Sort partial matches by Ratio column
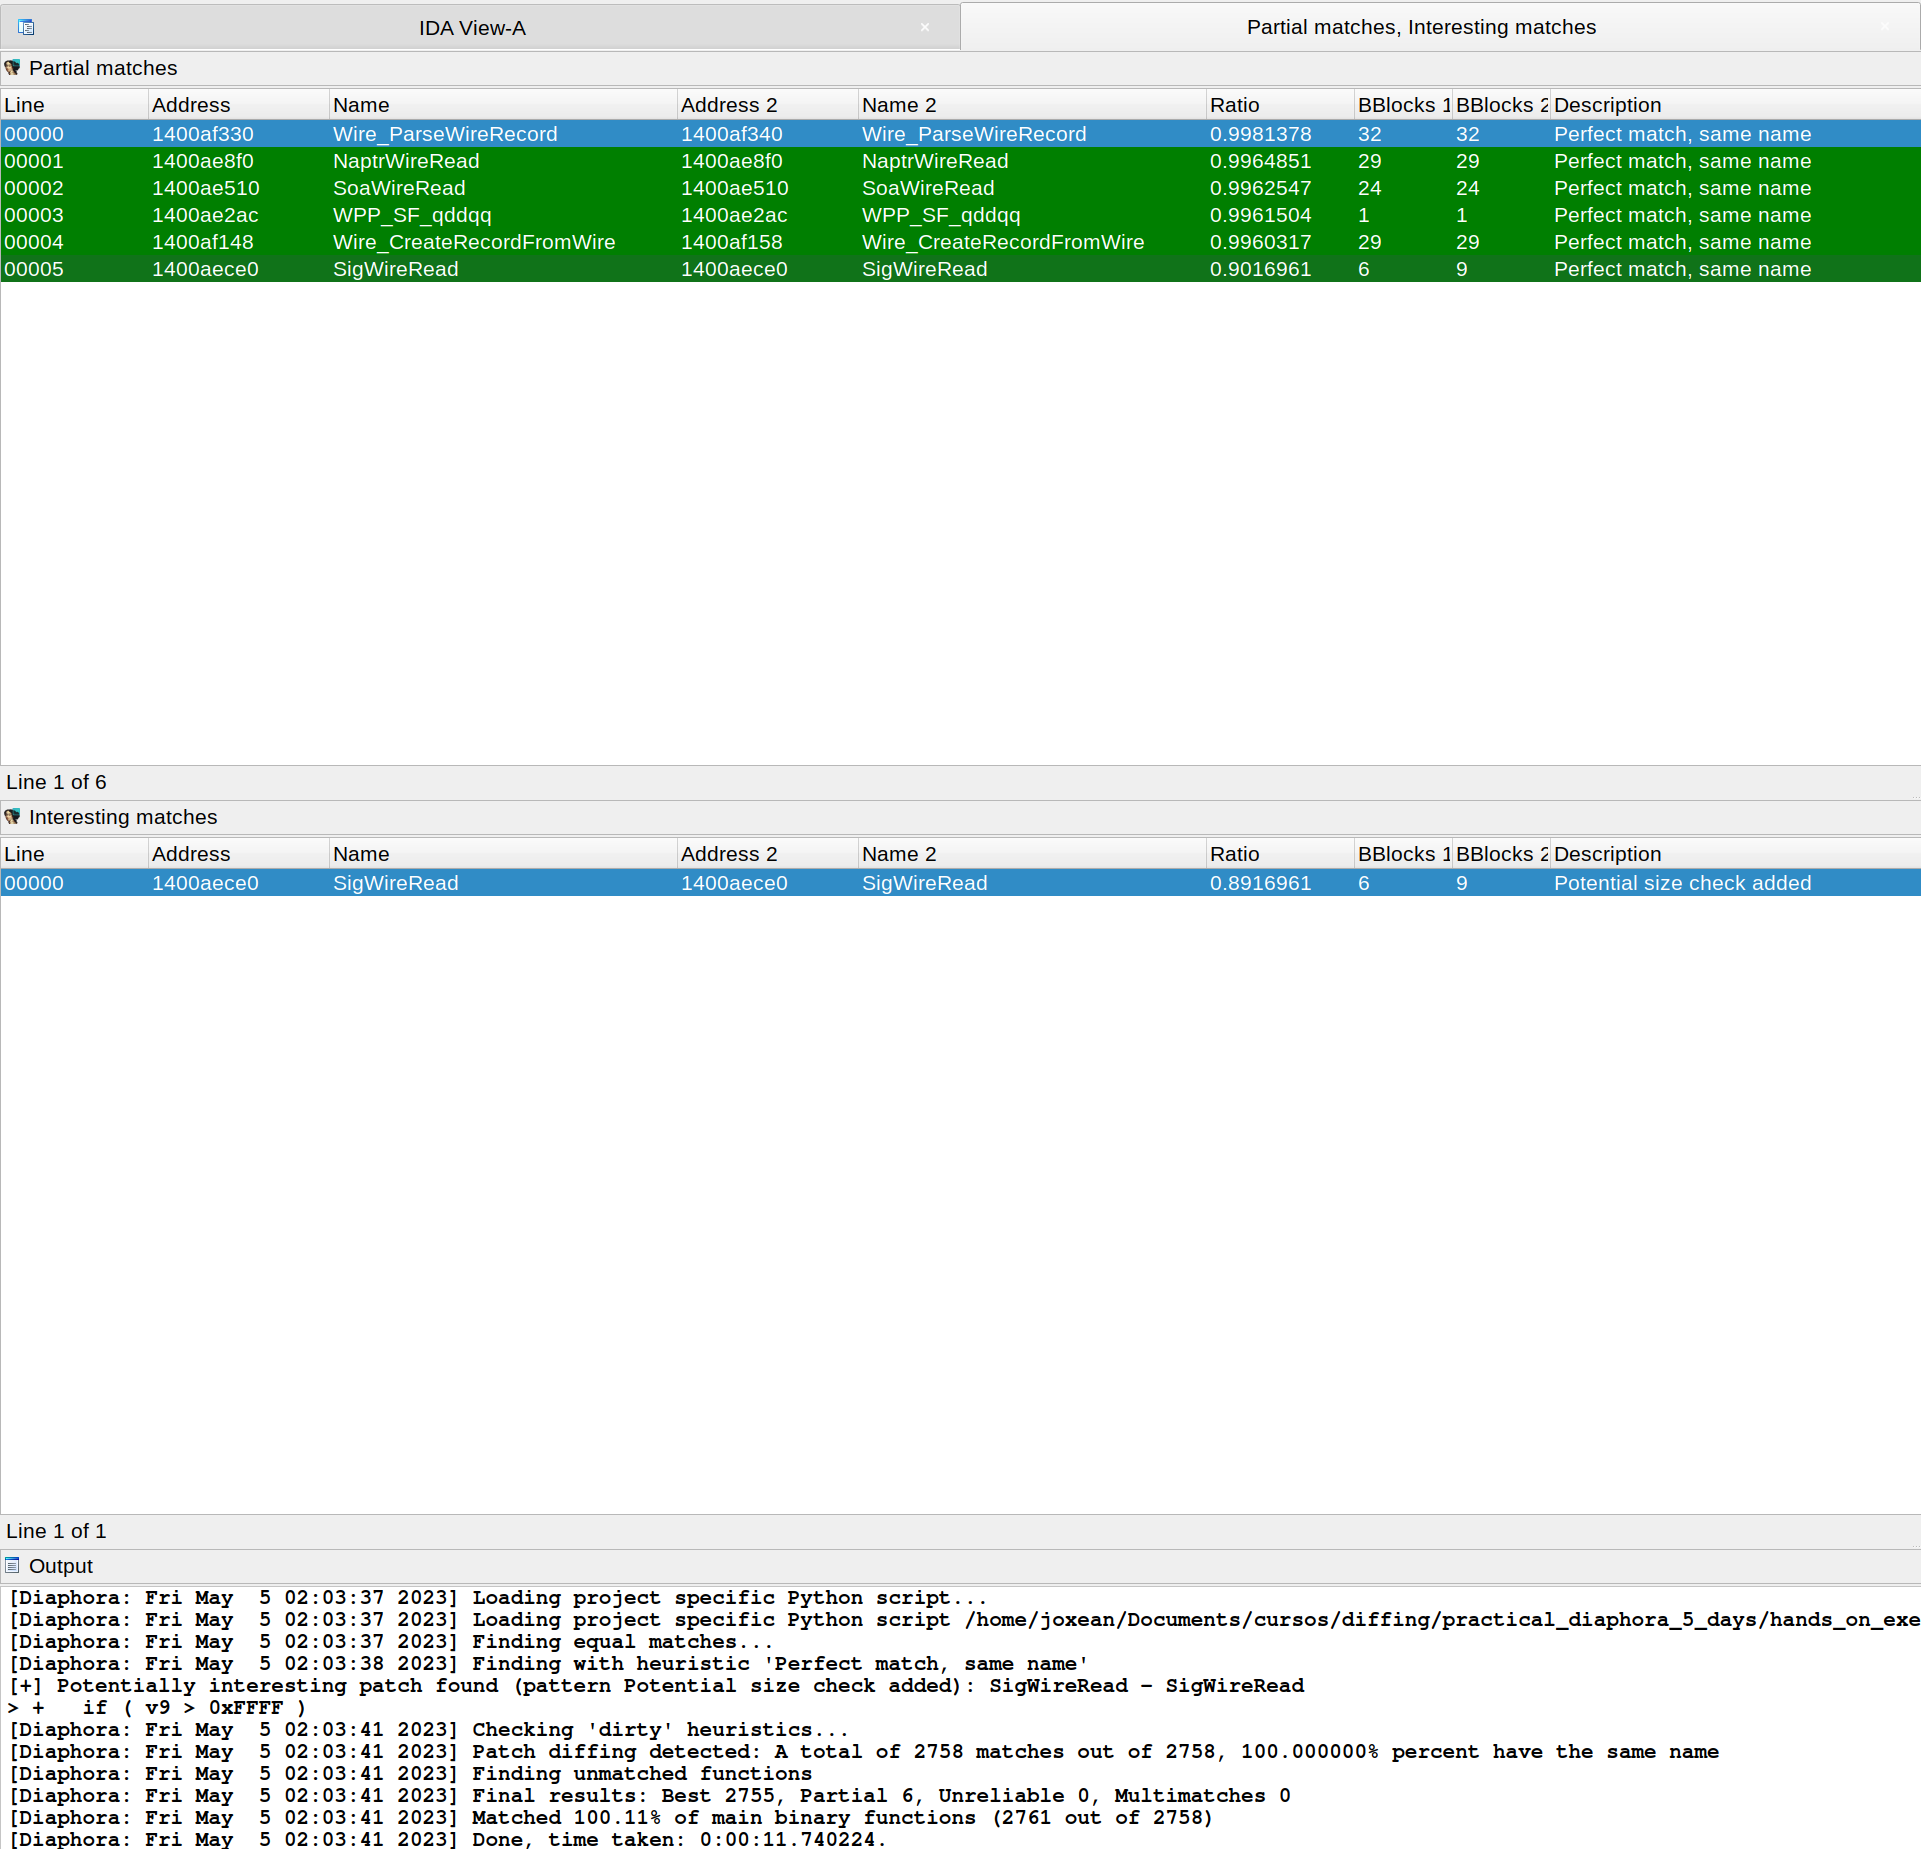The height and width of the screenshot is (1849, 1921). click(1235, 105)
